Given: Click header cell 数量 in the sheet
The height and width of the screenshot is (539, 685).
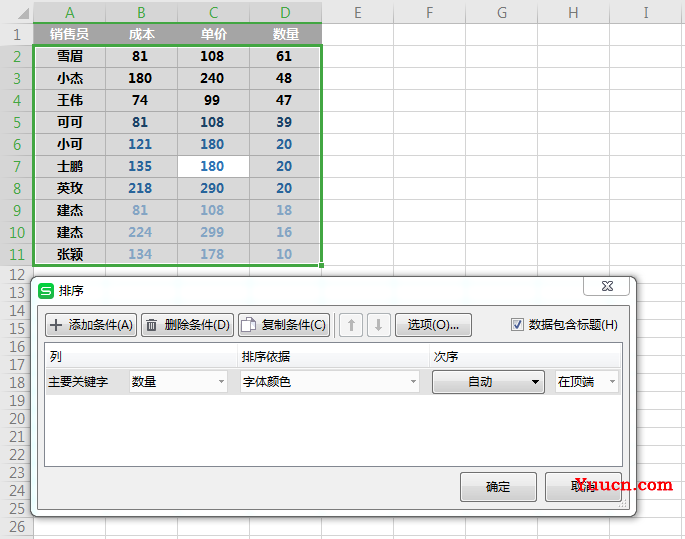Looking at the screenshot, I should [x=285, y=34].
